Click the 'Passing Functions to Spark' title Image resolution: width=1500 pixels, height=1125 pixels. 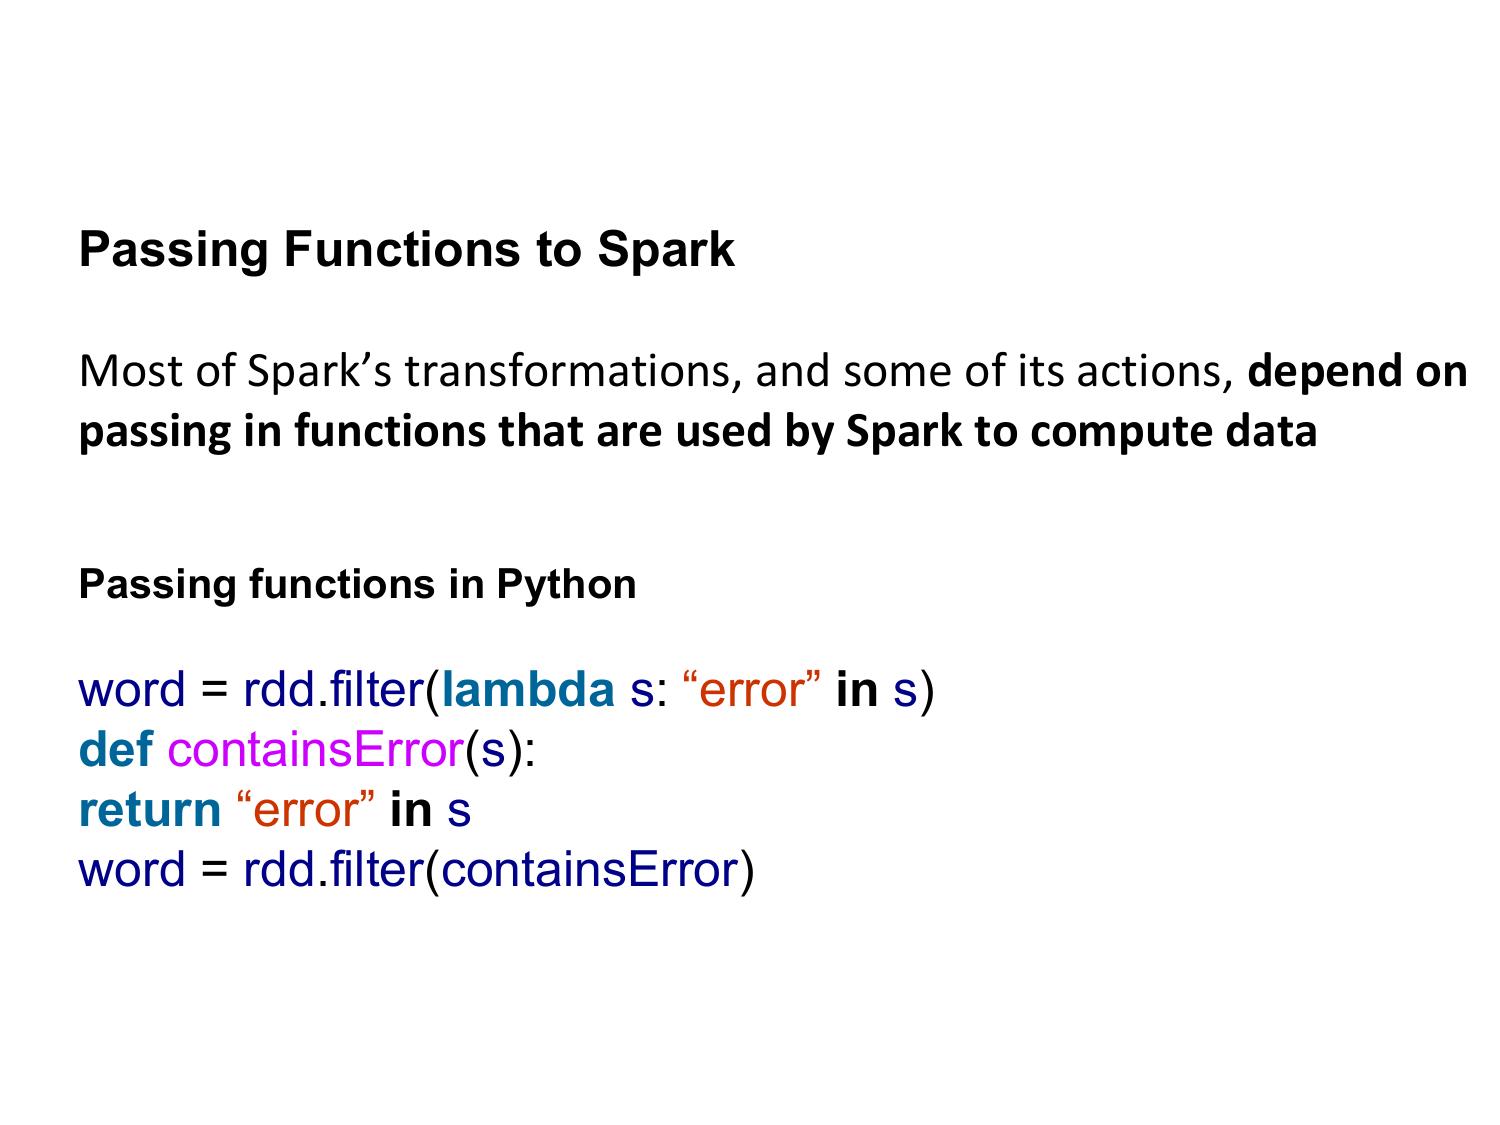(x=406, y=250)
